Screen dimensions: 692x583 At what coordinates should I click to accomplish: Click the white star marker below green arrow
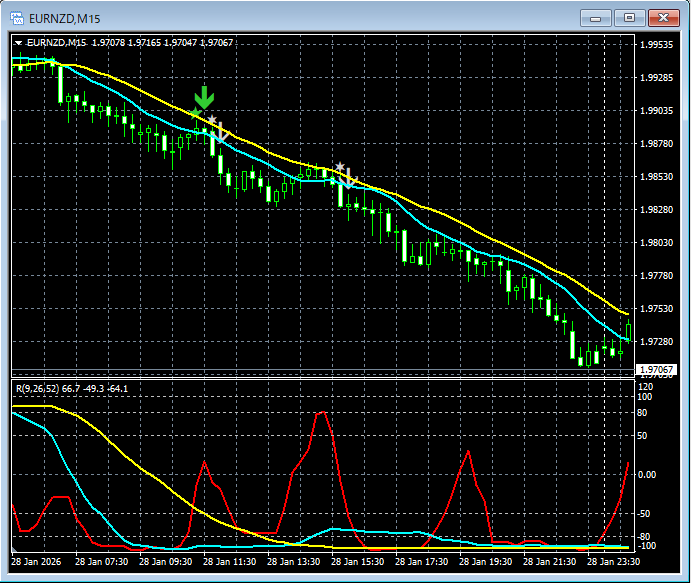[x=212, y=120]
